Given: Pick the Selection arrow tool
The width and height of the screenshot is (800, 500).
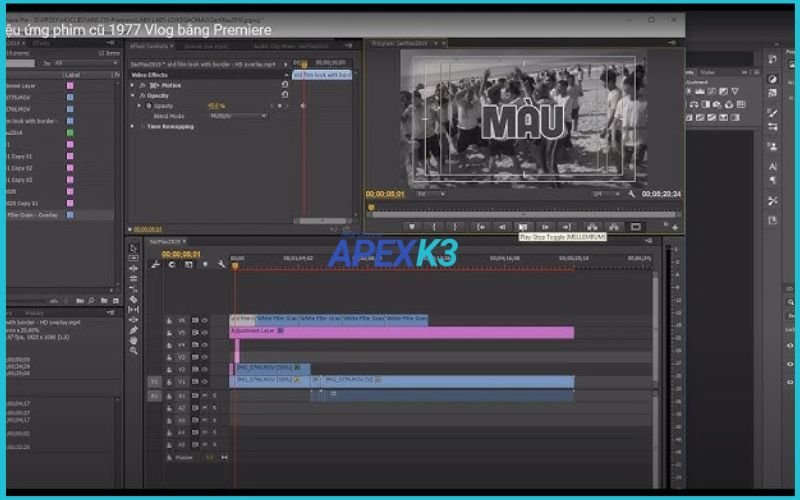Looking at the screenshot, I should coord(134,247).
